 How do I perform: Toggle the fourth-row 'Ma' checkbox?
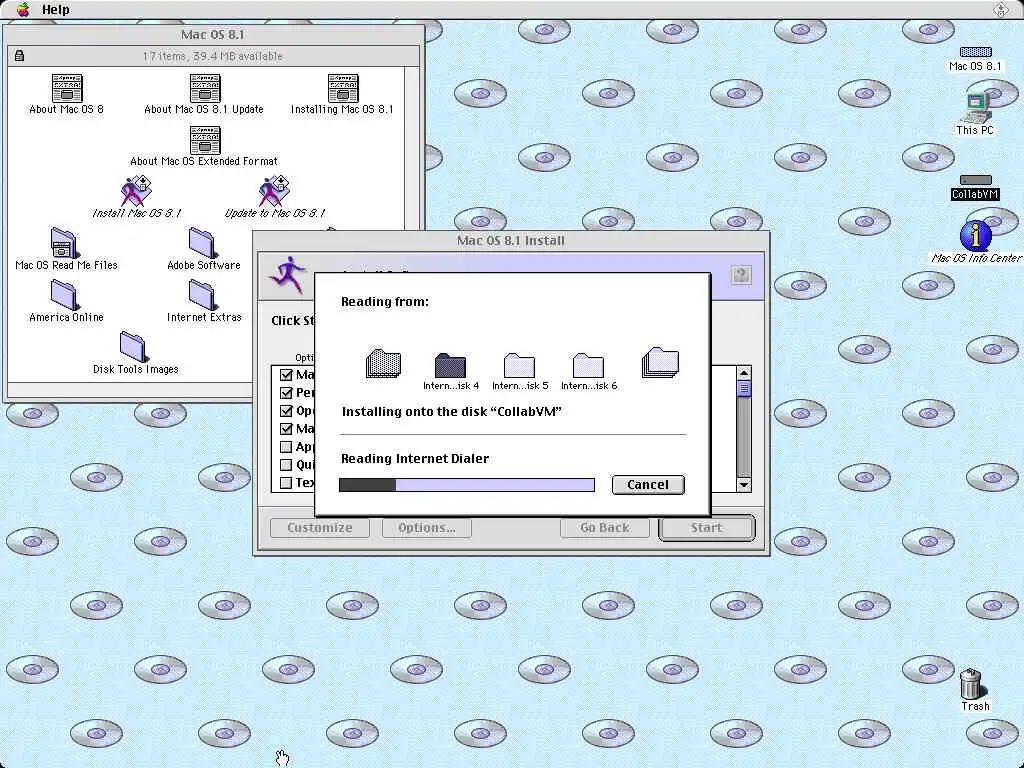tap(286, 429)
